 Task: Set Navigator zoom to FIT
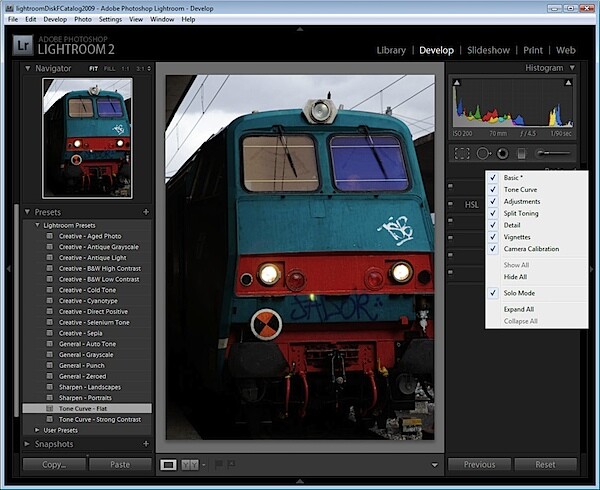93,69
